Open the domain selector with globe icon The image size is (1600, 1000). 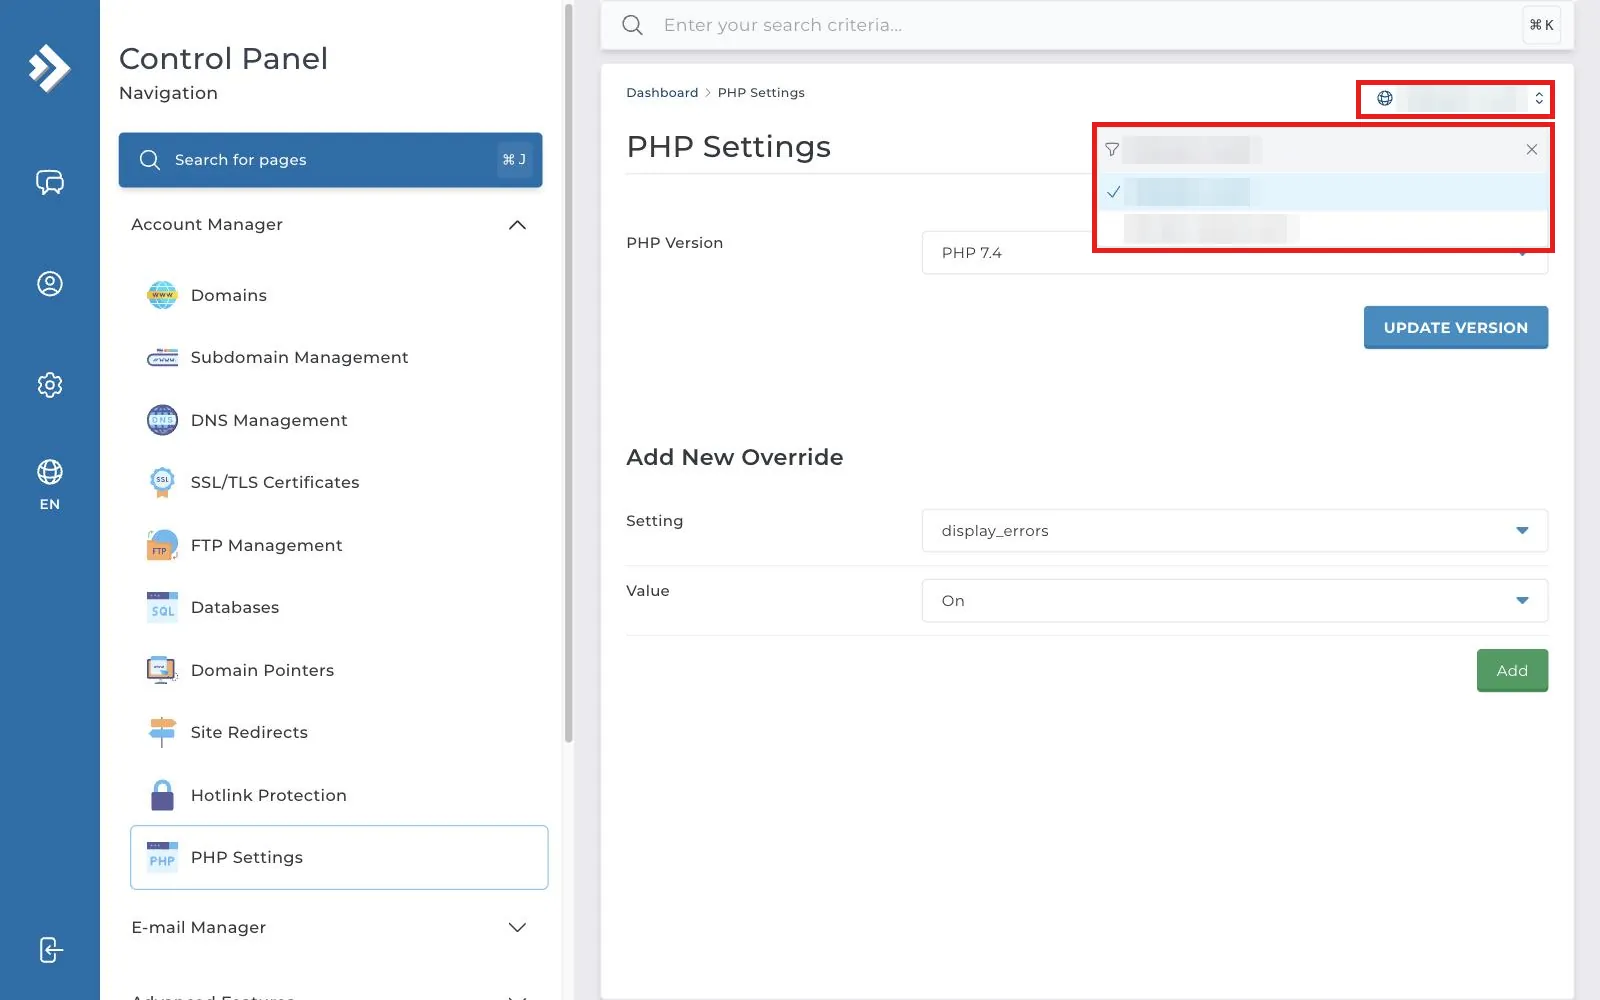click(x=1455, y=99)
